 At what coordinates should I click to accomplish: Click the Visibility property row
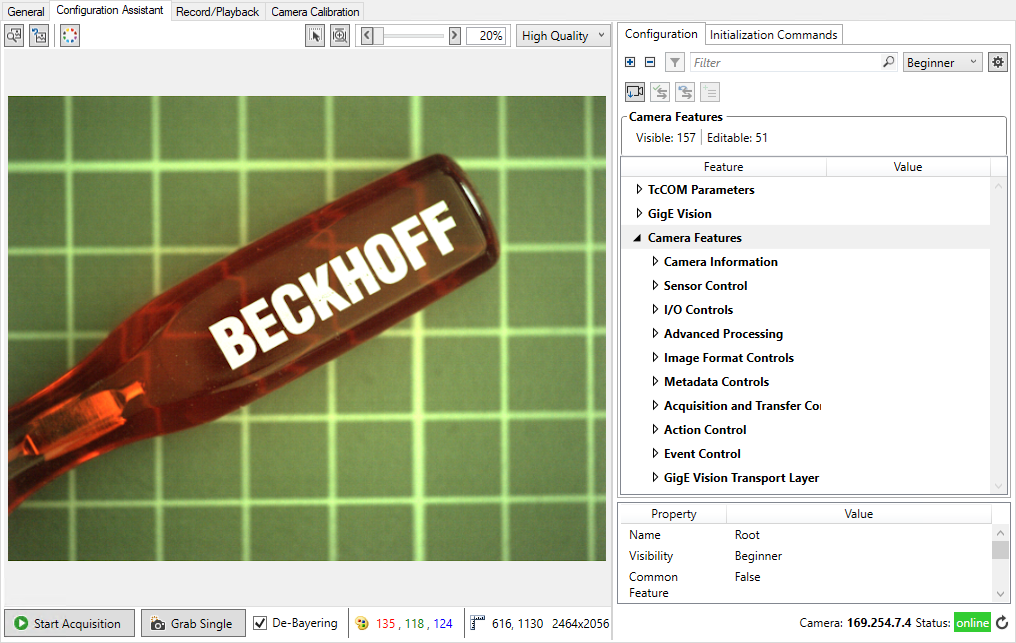[x=805, y=555]
